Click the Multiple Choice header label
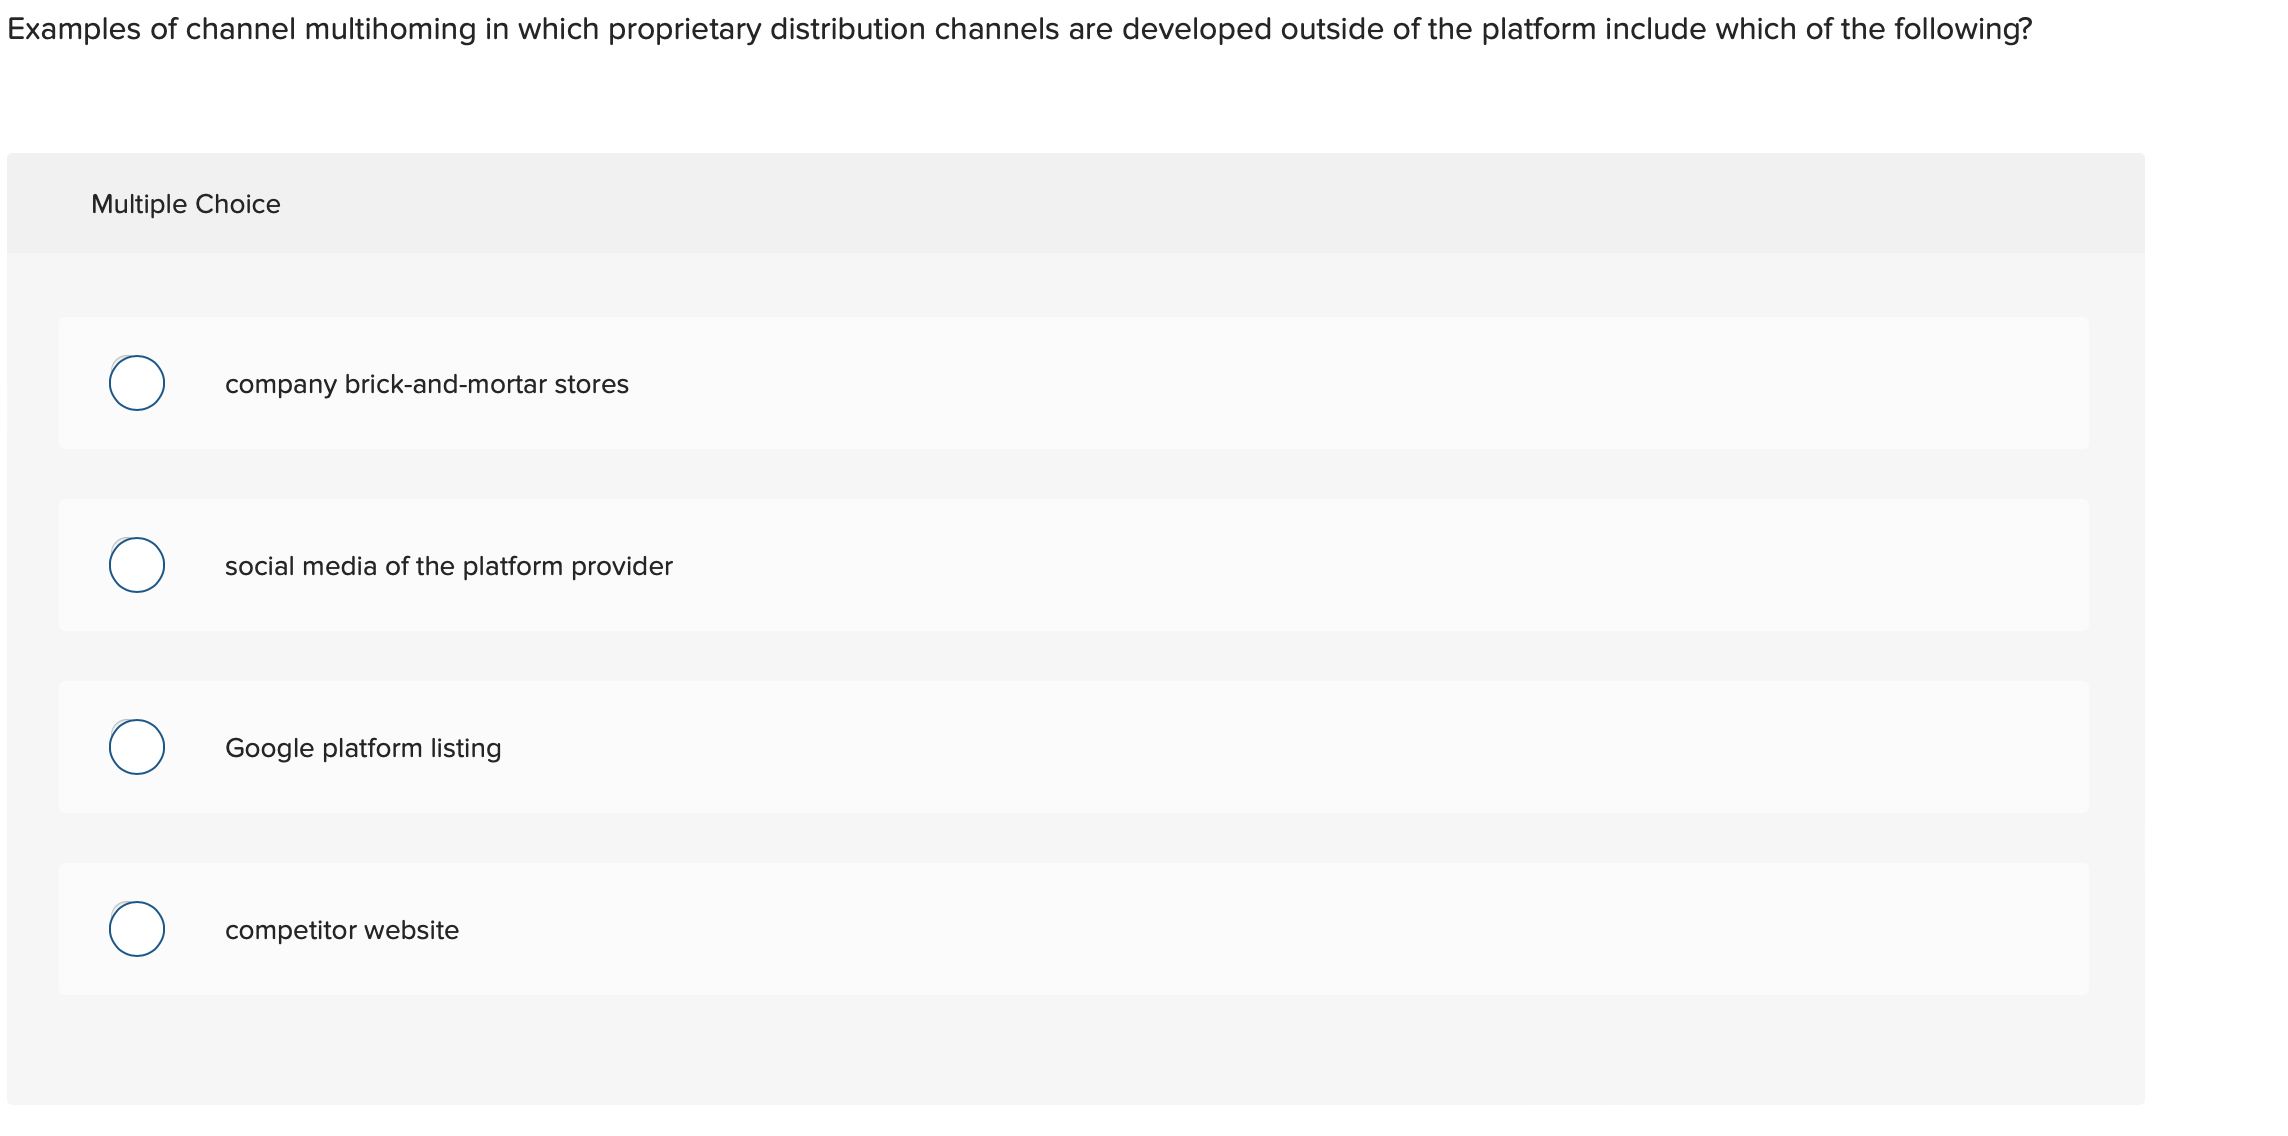2288x1136 pixels. pyautogui.click(x=185, y=203)
